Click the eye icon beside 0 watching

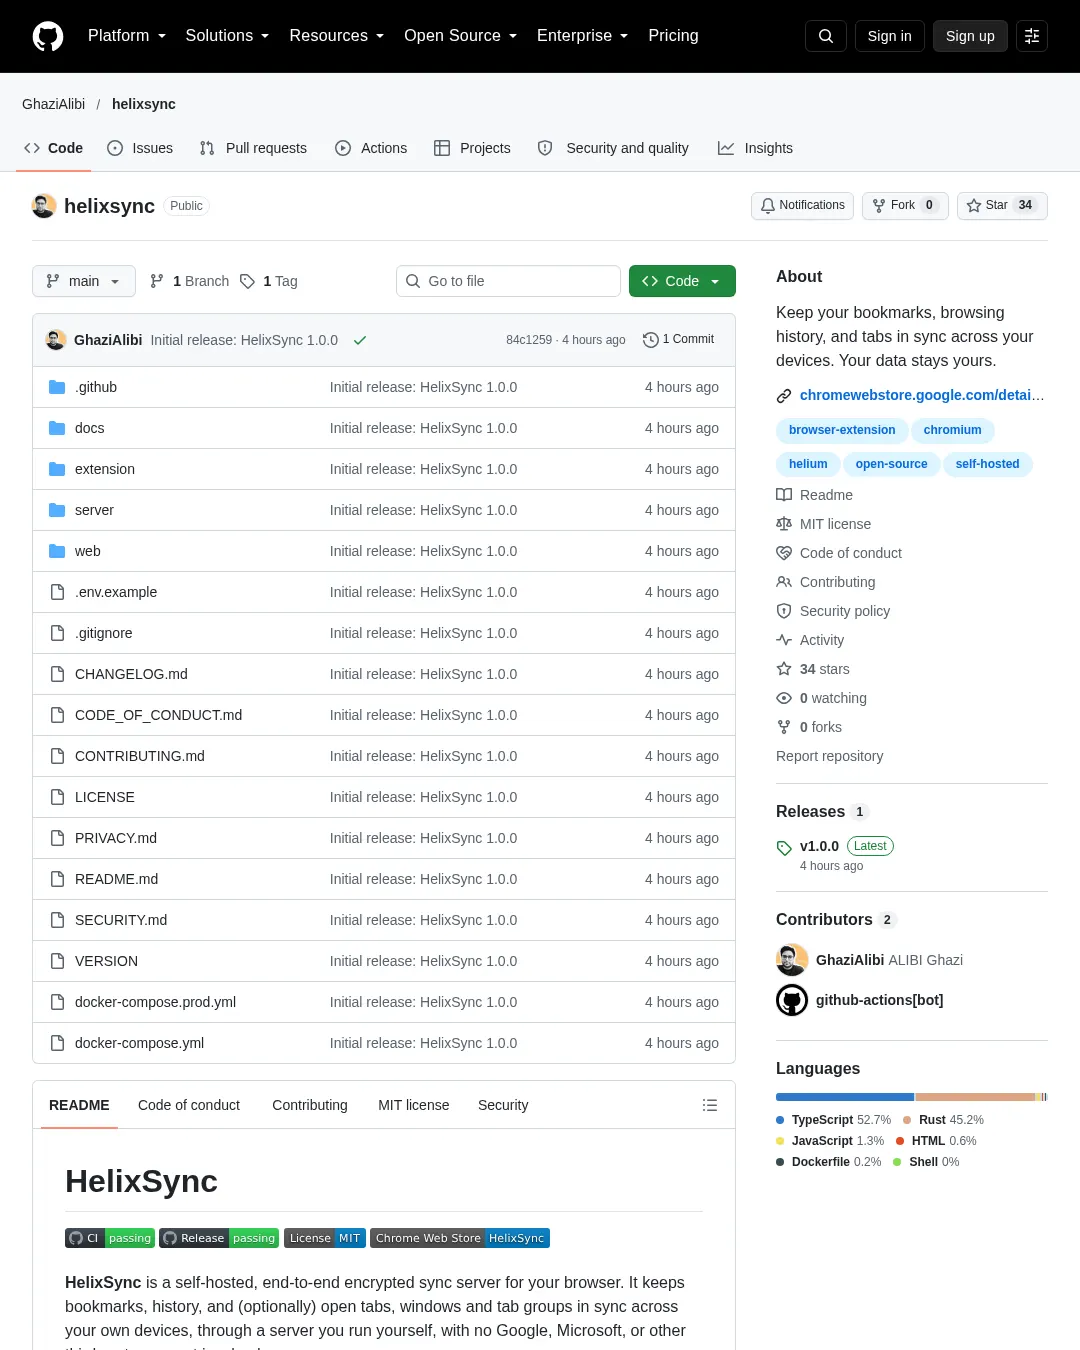[x=784, y=698]
